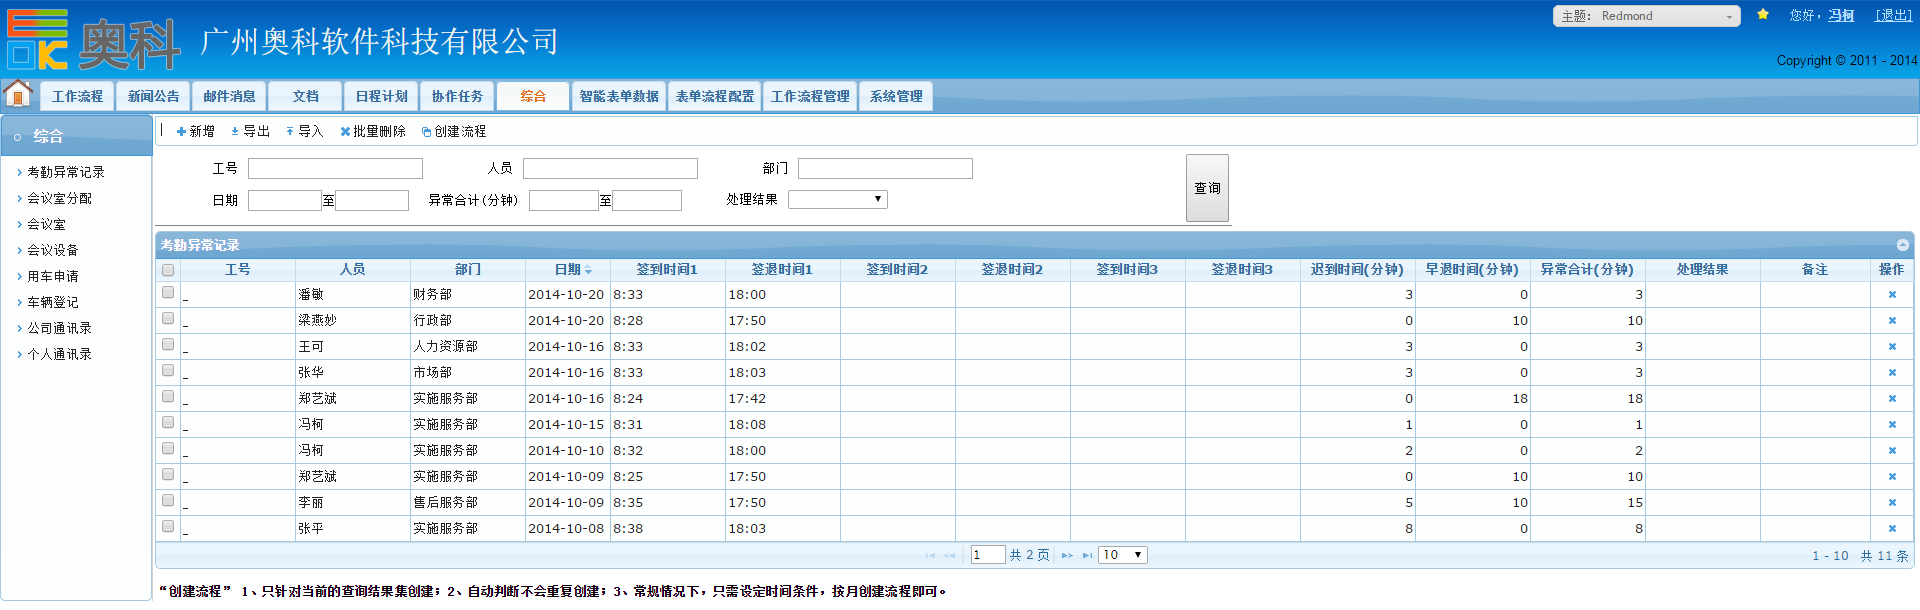Click the 创建流程 create workflow icon
This screenshot has height=610, width=1920.
(426, 132)
